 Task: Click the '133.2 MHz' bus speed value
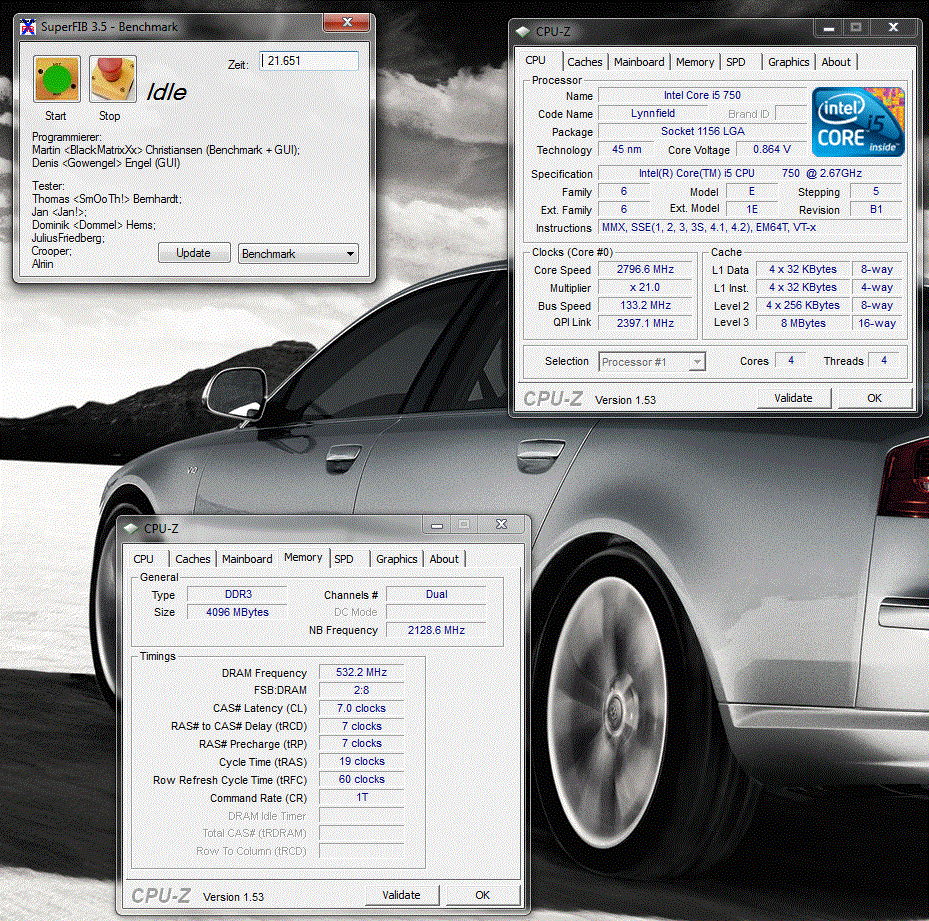click(x=645, y=305)
